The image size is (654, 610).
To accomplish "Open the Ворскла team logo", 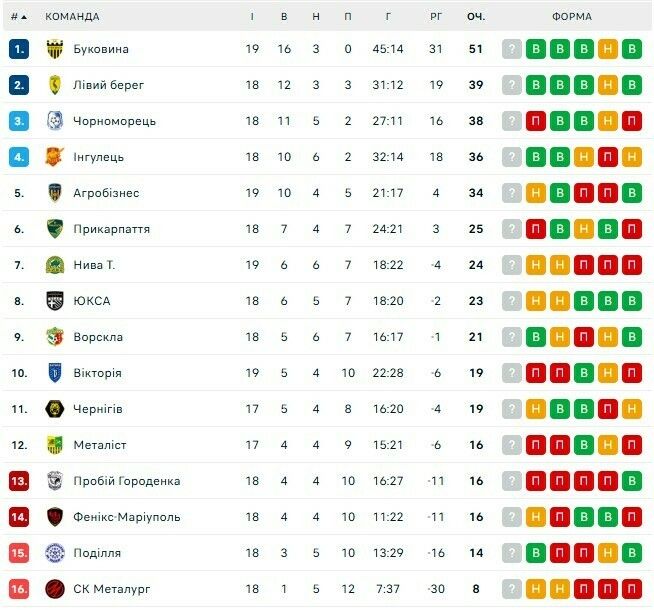I will click(55, 337).
